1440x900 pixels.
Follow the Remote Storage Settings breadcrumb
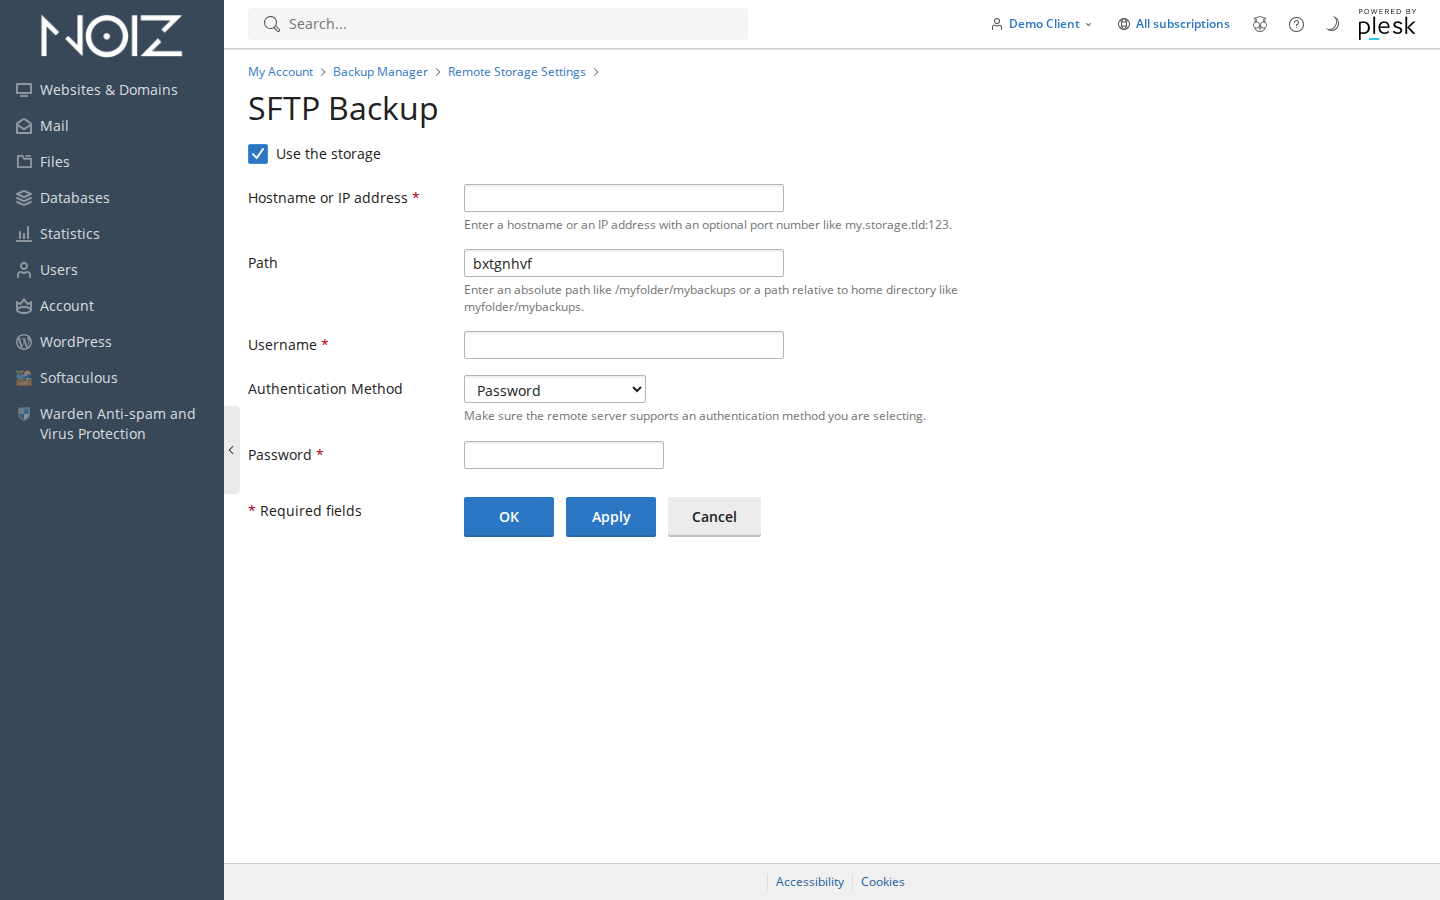[517, 72]
